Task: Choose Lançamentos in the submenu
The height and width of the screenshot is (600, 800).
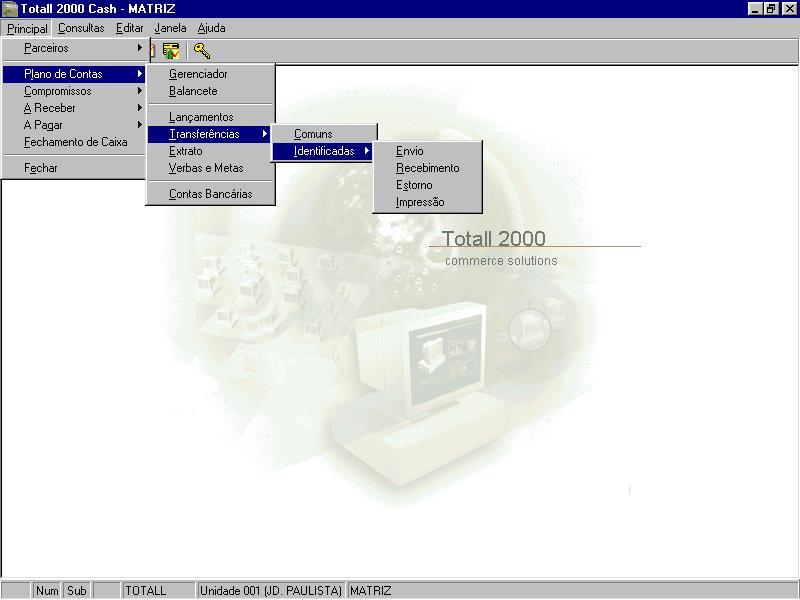Action: (x=210, y=117)
